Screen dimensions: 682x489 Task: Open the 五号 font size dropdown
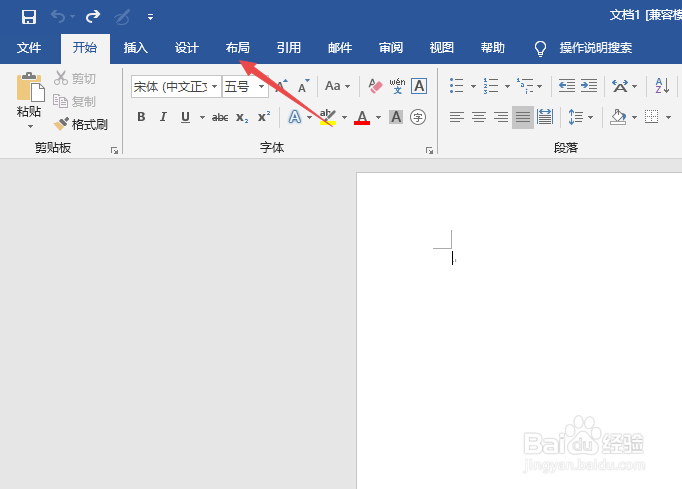(x=261, y=87)
